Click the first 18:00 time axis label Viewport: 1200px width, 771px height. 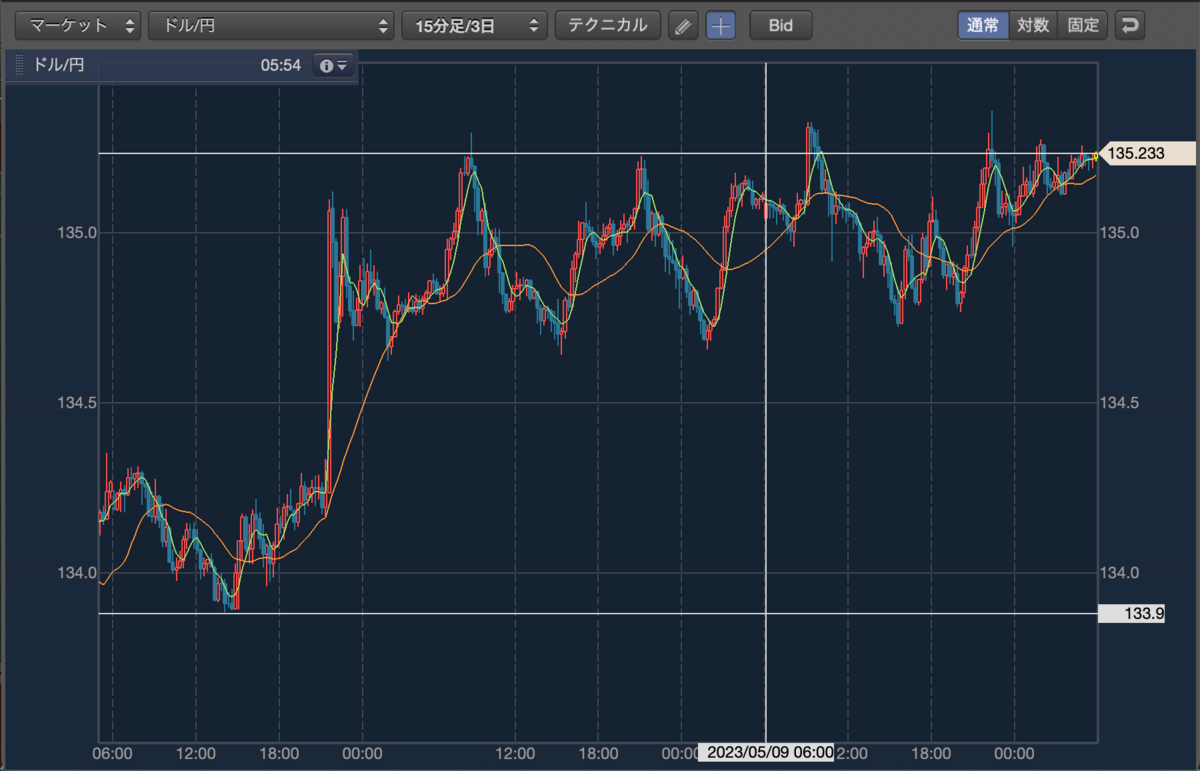pyautogui.click(x=279, y=752)
